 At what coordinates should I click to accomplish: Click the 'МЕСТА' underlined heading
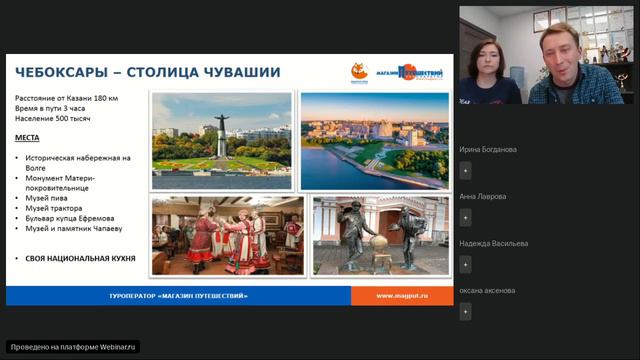(x=27, y=138)
